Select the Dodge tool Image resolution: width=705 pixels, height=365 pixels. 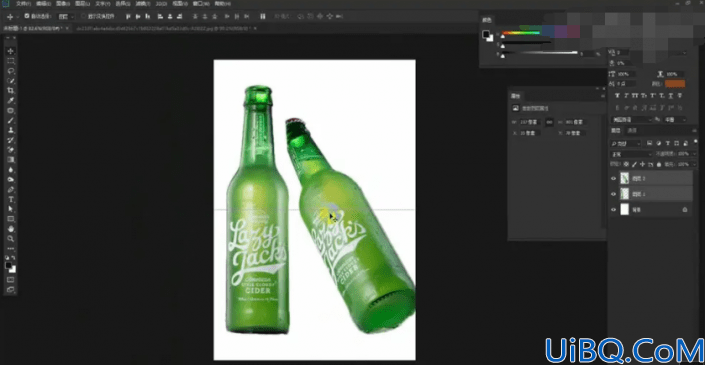pyautogui.click(x=11, y=180)
